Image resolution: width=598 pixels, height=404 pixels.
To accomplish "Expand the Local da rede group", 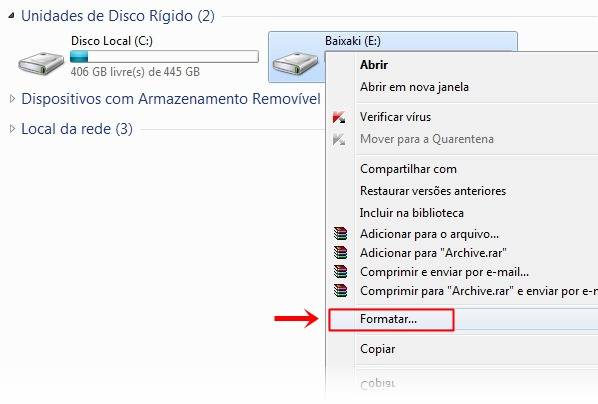I will point(12,129).
